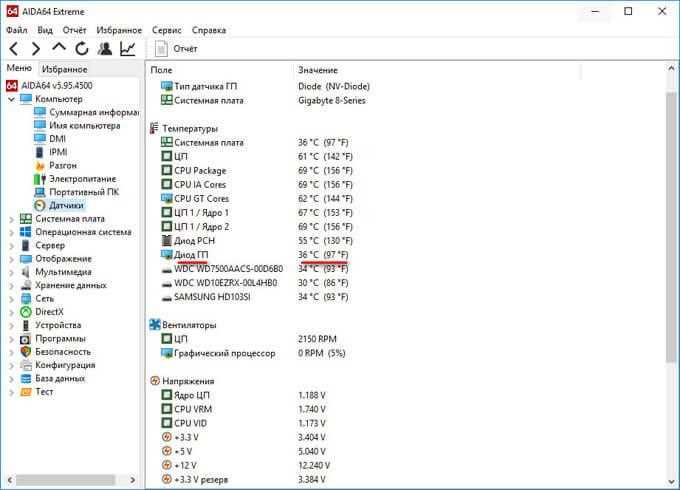The width and height of the screenshot is (680, 490).
Task: Click the Разгон flame icon
Action: [40, 166]
